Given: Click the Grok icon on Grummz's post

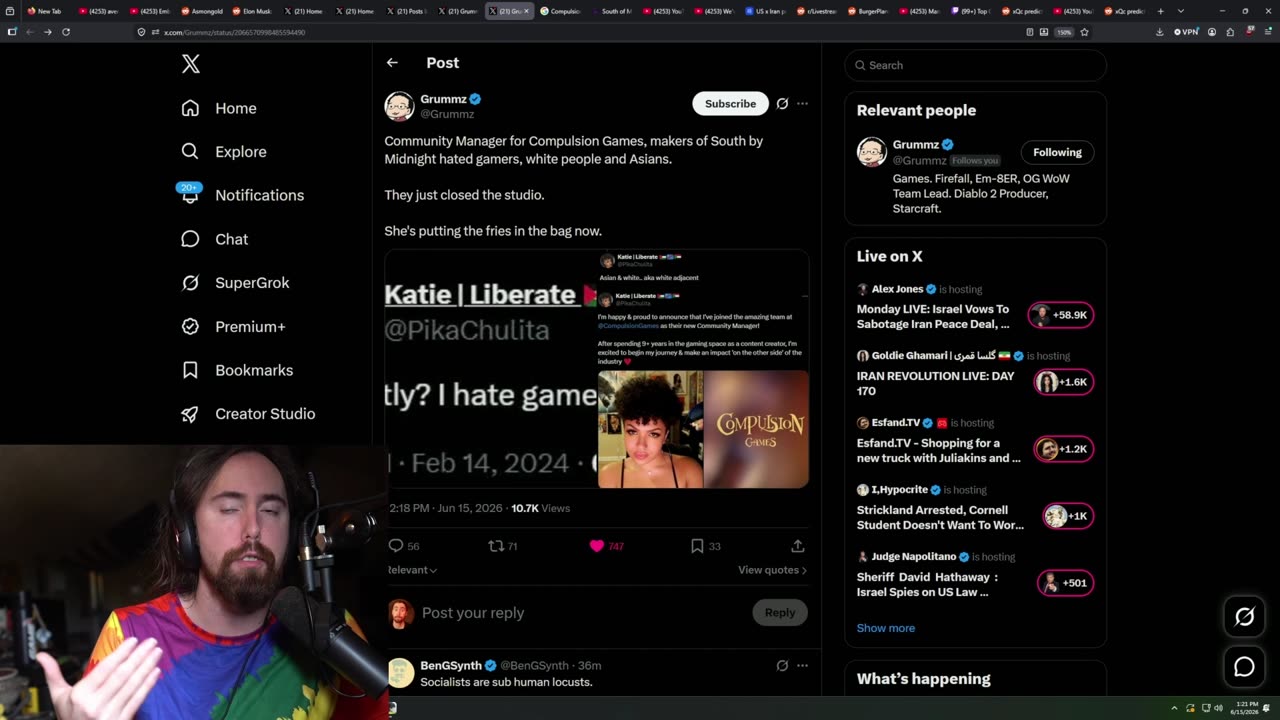Looking at the screenshot, I should pos(782,103).
